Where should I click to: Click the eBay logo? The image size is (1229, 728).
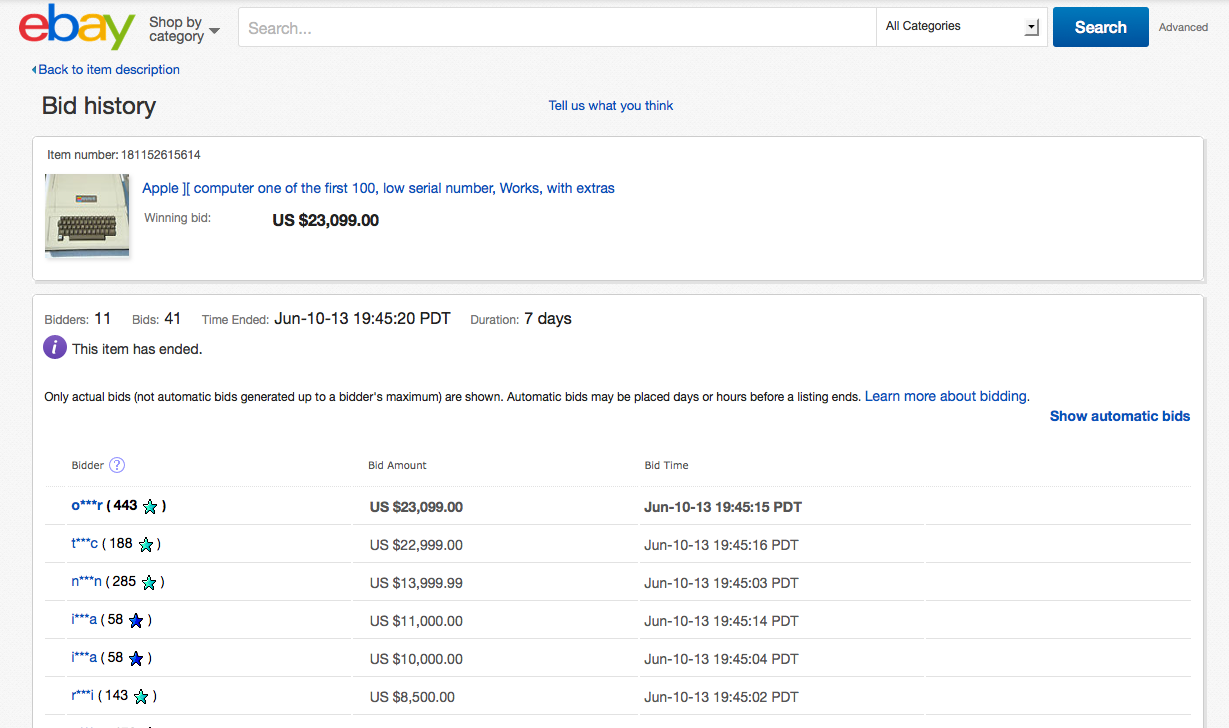pos(76,27)
